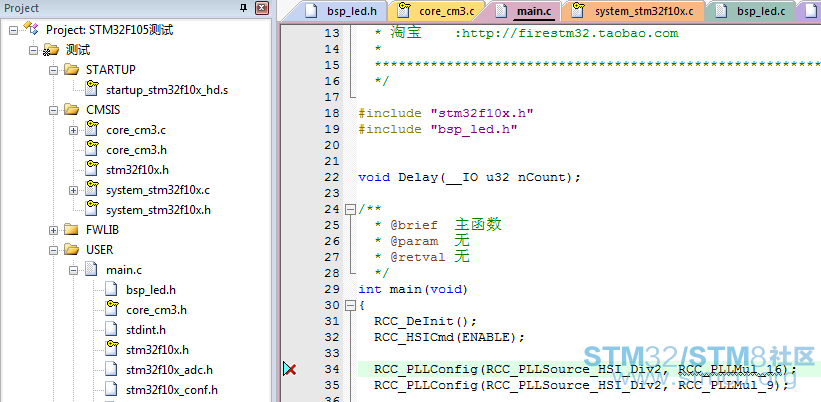Select core_cm3.h under main.c dependencies

coord(156,310)
